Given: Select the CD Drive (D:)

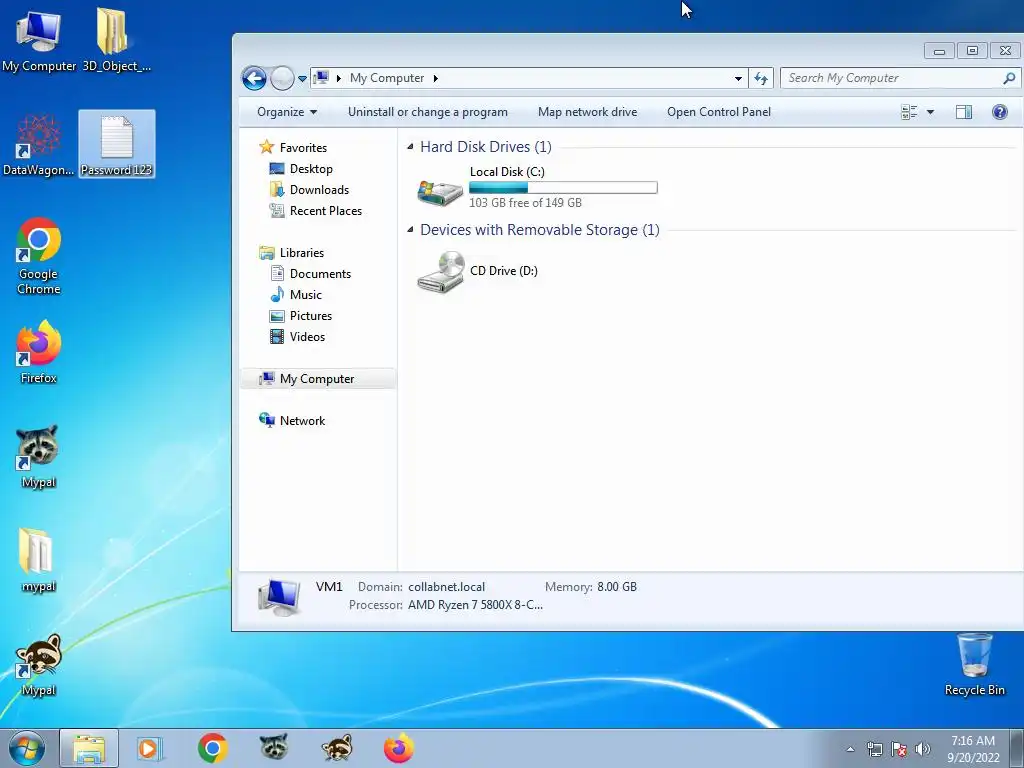Looking at the screenshot, I should 478,271.
